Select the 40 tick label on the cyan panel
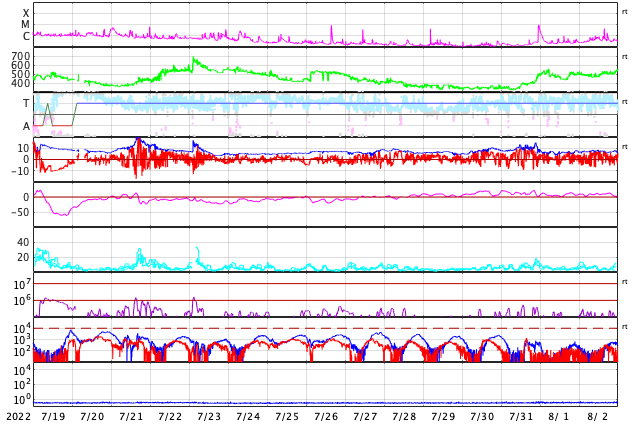 (23, 242)
